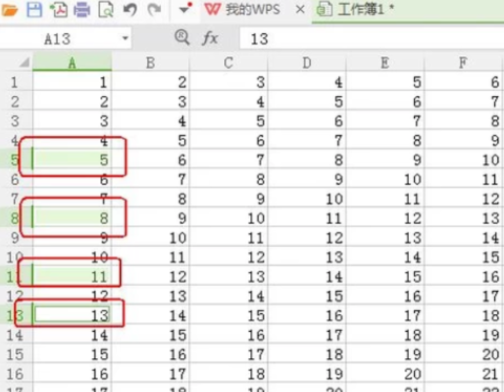504x392 pixels.
Task: Select cell C12 containing 14
Action: 228,296
